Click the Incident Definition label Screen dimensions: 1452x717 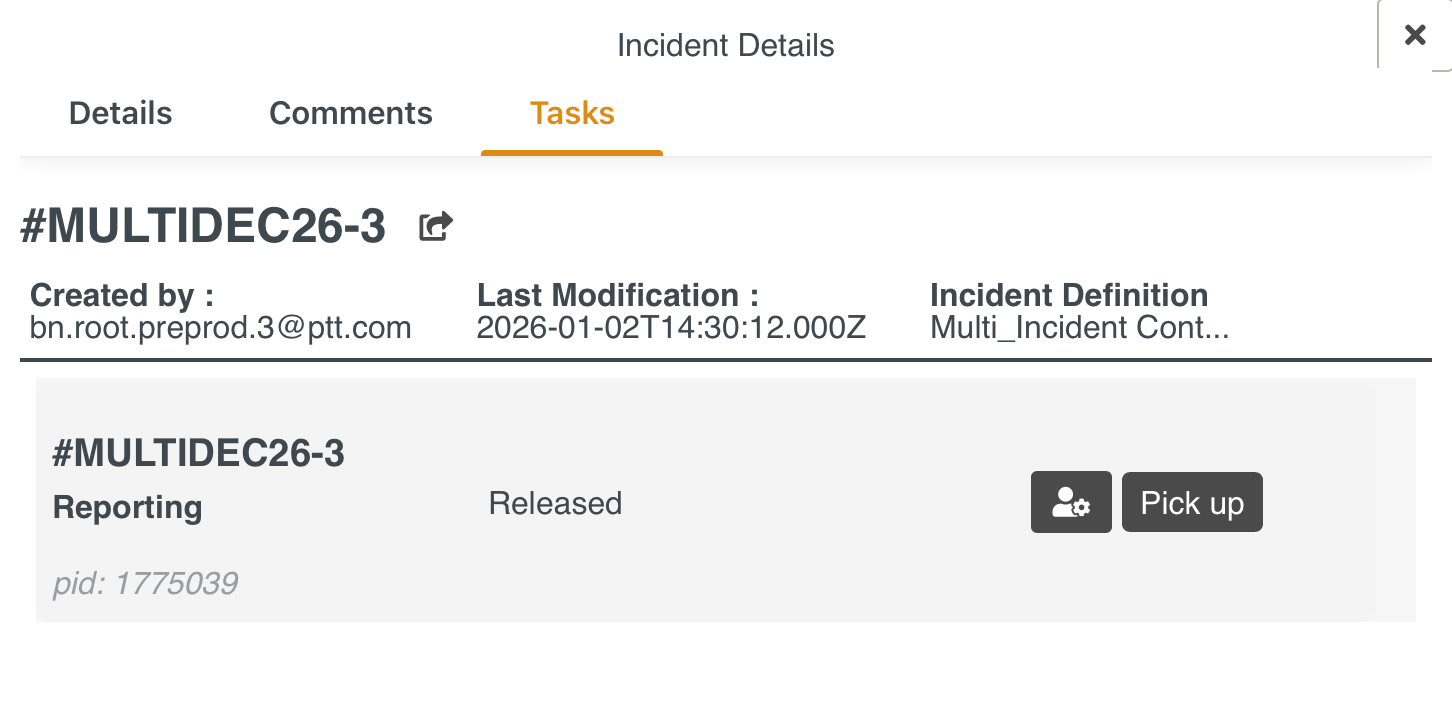coord(1068,296)
